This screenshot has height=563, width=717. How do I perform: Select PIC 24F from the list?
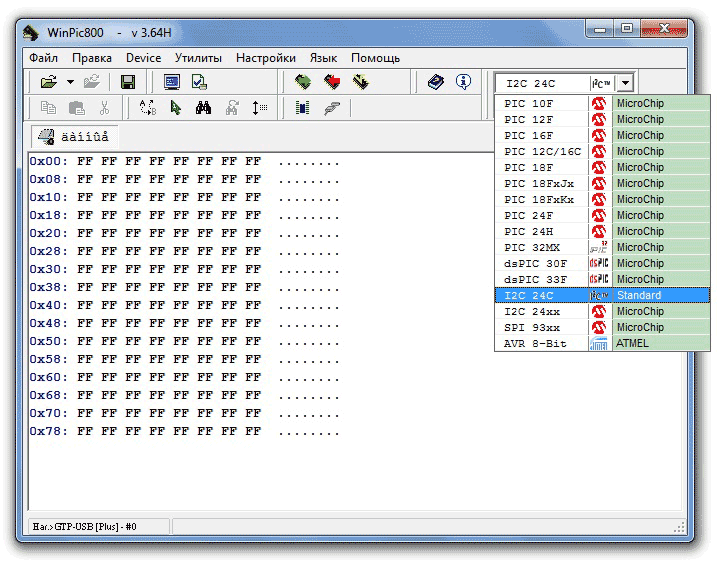tap(602, 215)
